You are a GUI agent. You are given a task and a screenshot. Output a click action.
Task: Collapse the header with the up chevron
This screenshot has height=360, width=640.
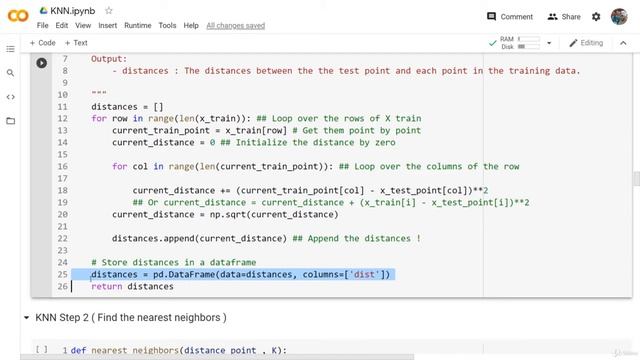623,43
